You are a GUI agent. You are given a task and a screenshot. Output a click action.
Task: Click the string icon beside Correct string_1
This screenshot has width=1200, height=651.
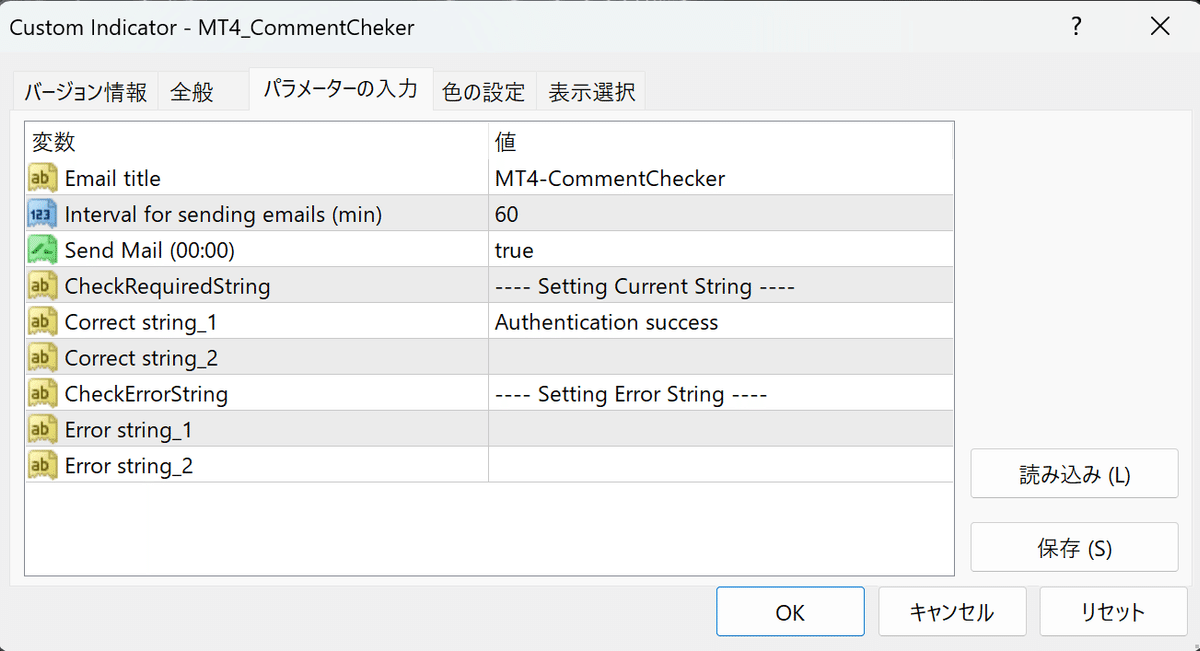[x=42, y=323]
